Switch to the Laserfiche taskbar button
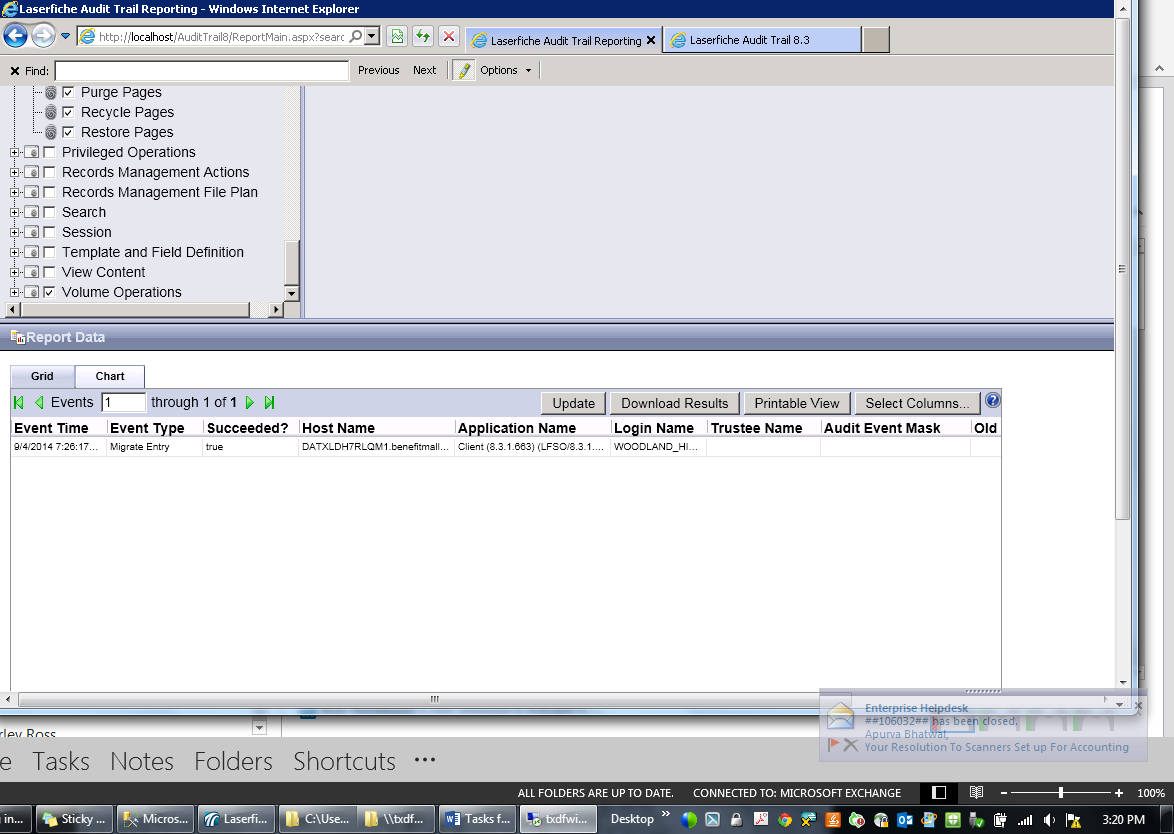The height and width of the screenshot is (834, 1174). [x=236, y=819]
